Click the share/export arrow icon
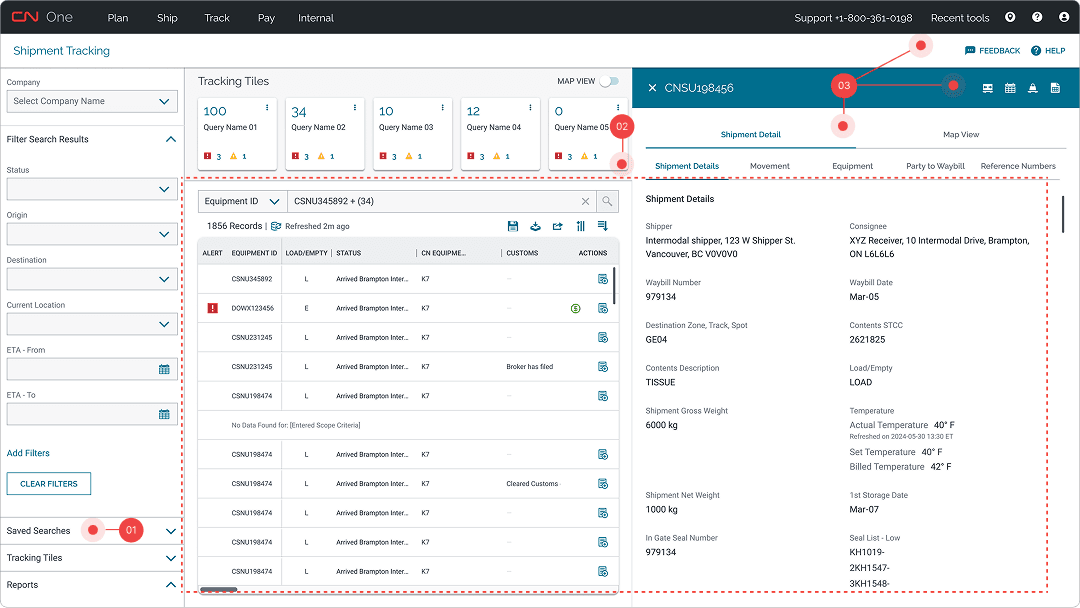Image resolution: width=1080 pixels, height=608 pixels. click(x=558, y=226)
